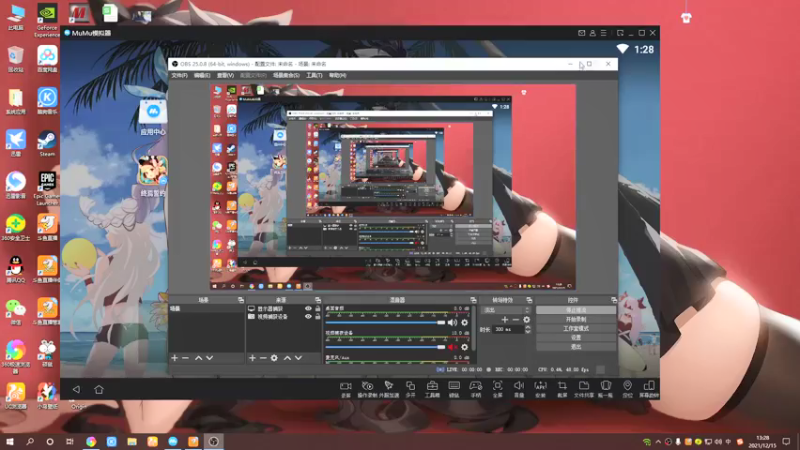
Task: Toggle lock on display capture source
Action: [317, 309]
